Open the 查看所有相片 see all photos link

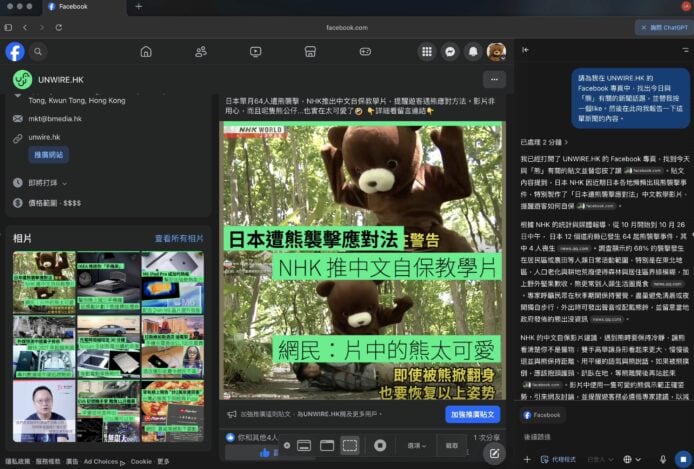(179, 239)
